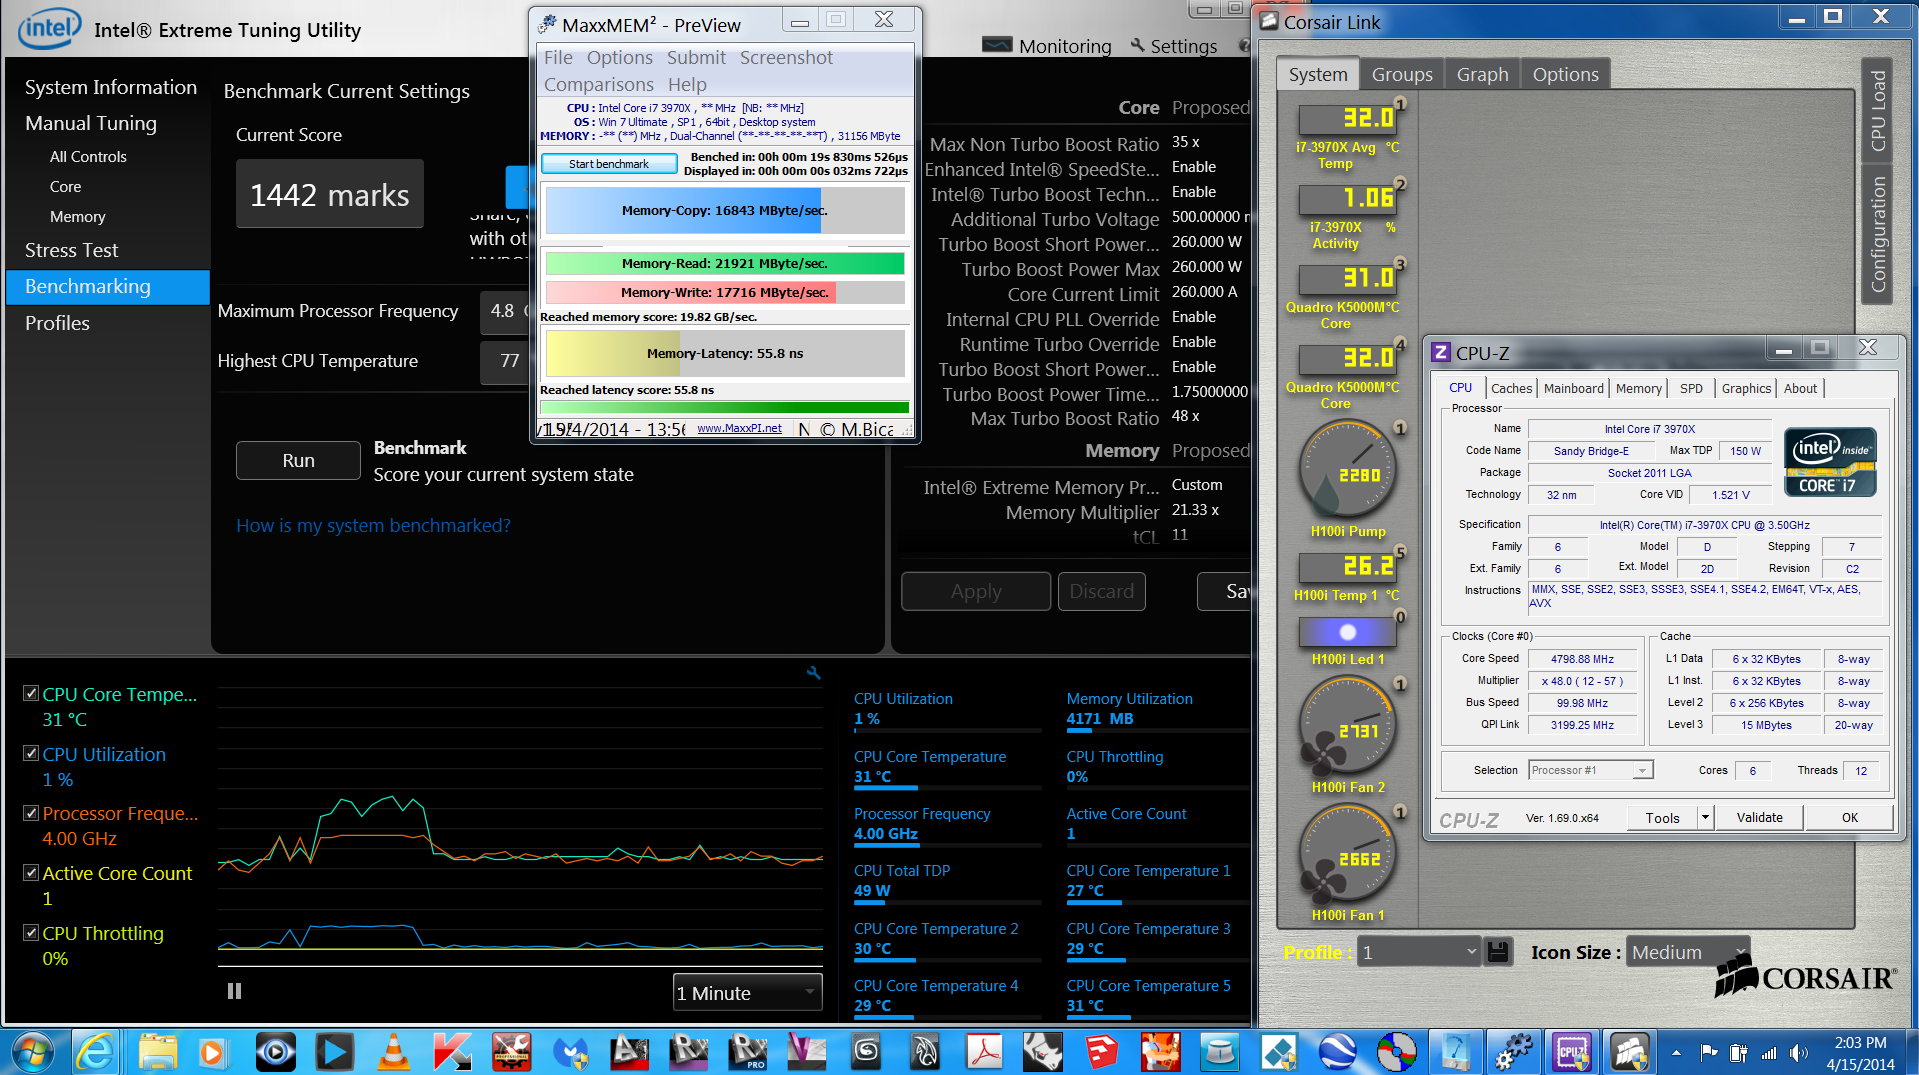Open VLC media player from taskbar
Screen dimensions: 1919x1075
pyautogui.click(x=393, y=1052)
